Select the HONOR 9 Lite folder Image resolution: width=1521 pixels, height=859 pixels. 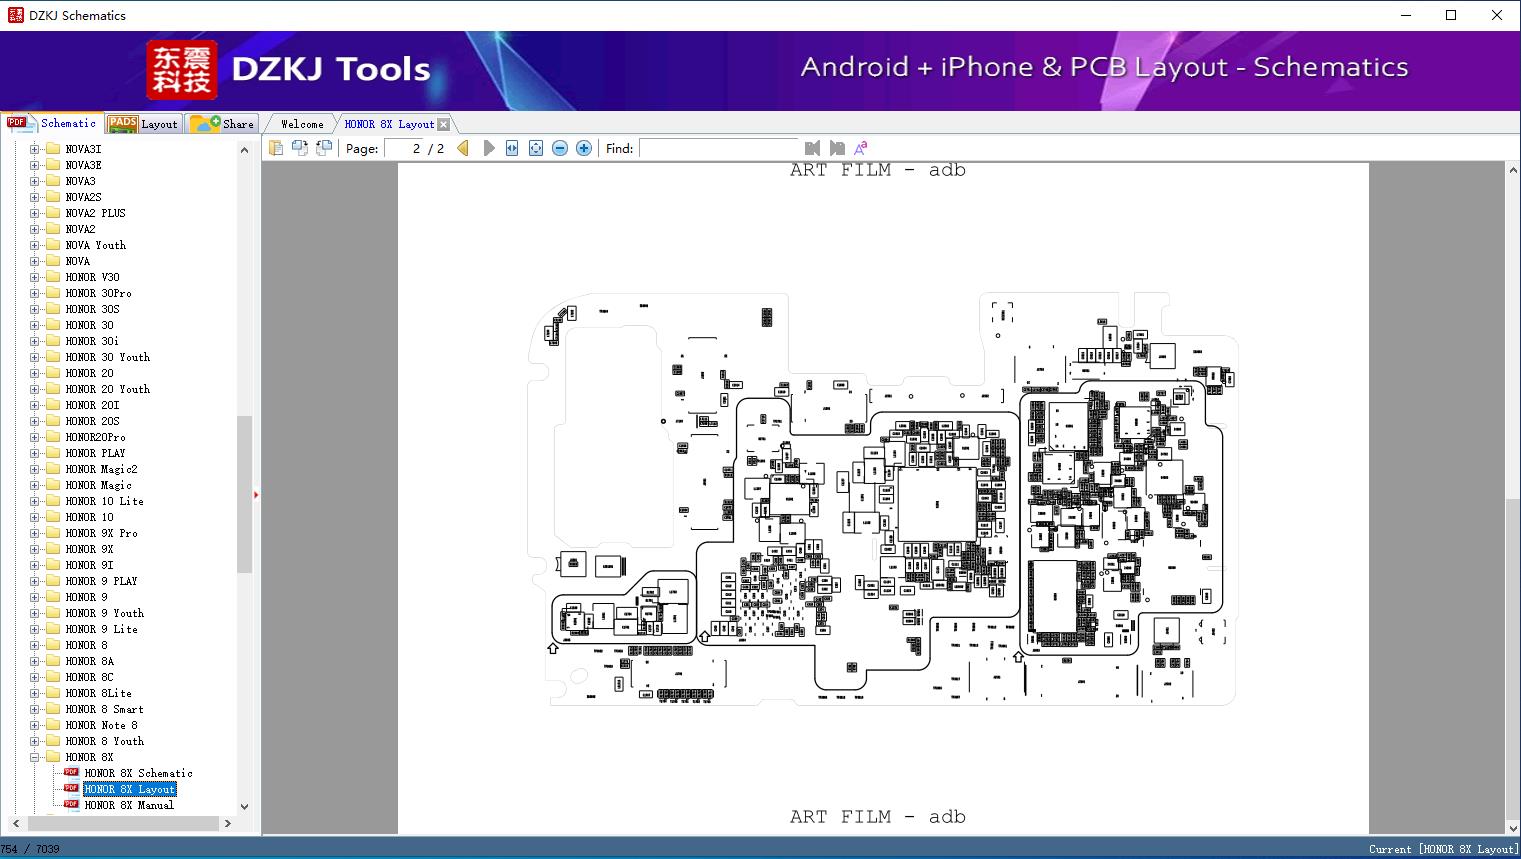[x=101, y=629]
